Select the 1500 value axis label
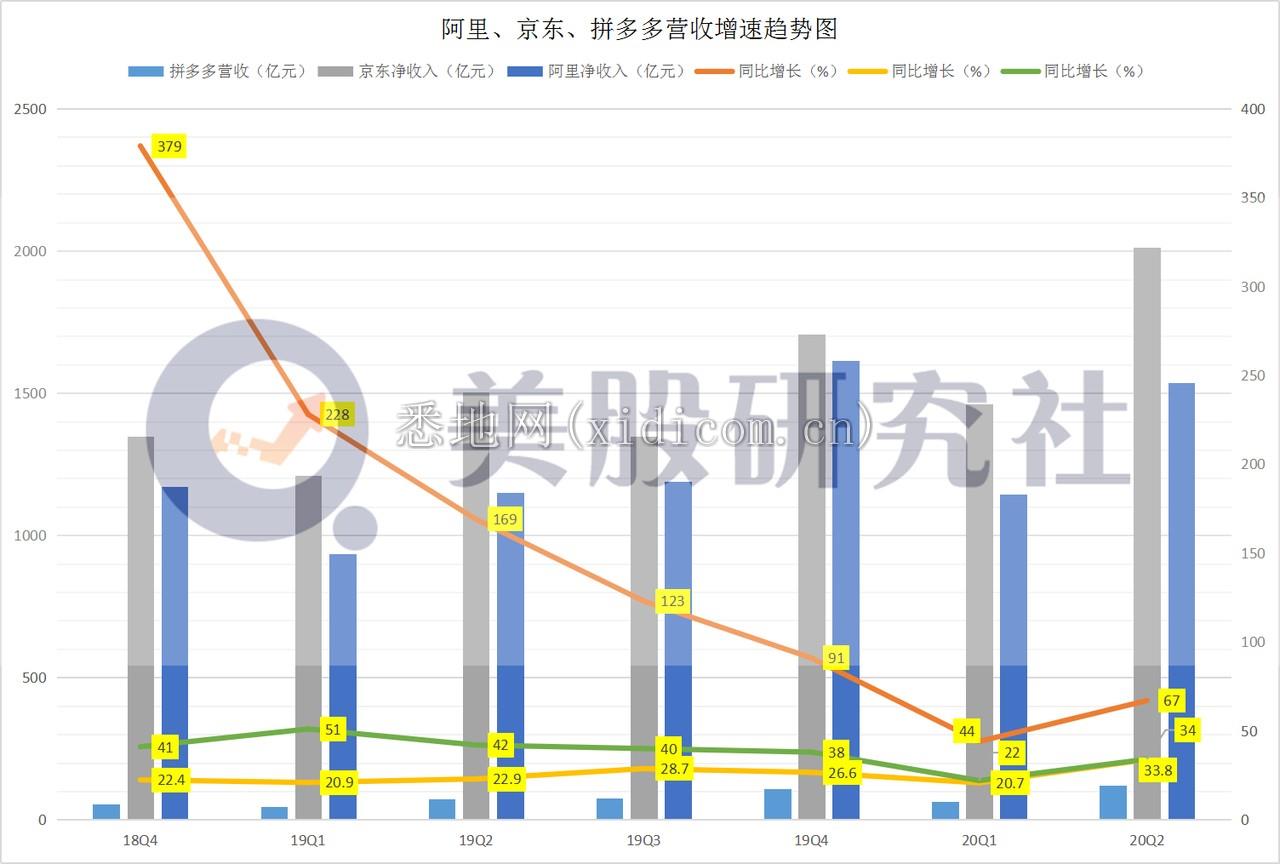Viewport: 1280px width, 864px height. click(30, 393)
